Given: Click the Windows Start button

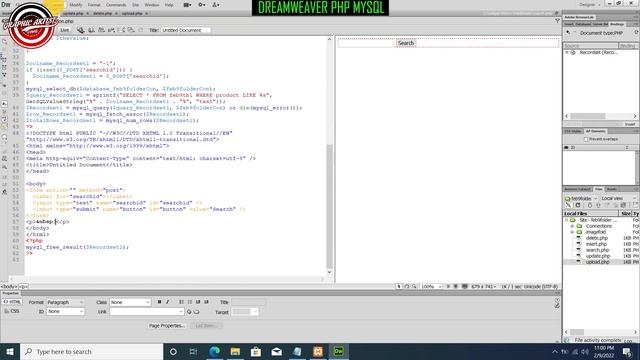Looking at the screenshot, I should point(10,351).
